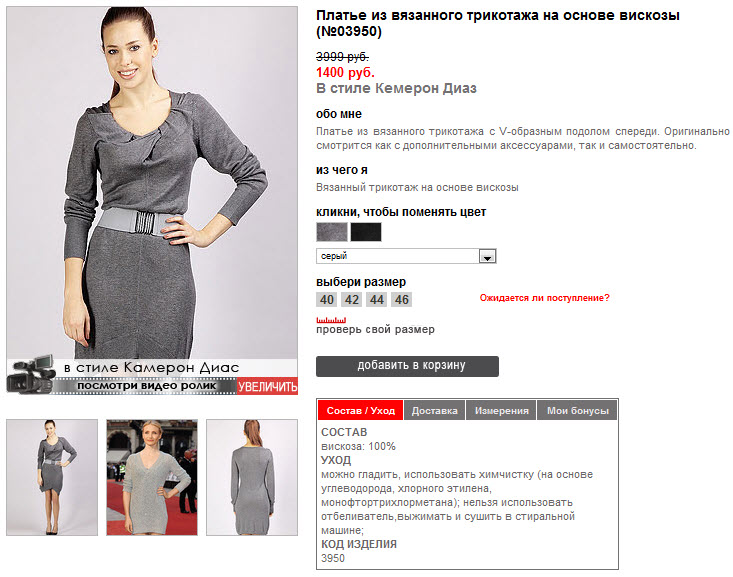Click the video camera icon
733x577 pixels.
(31, 375)
